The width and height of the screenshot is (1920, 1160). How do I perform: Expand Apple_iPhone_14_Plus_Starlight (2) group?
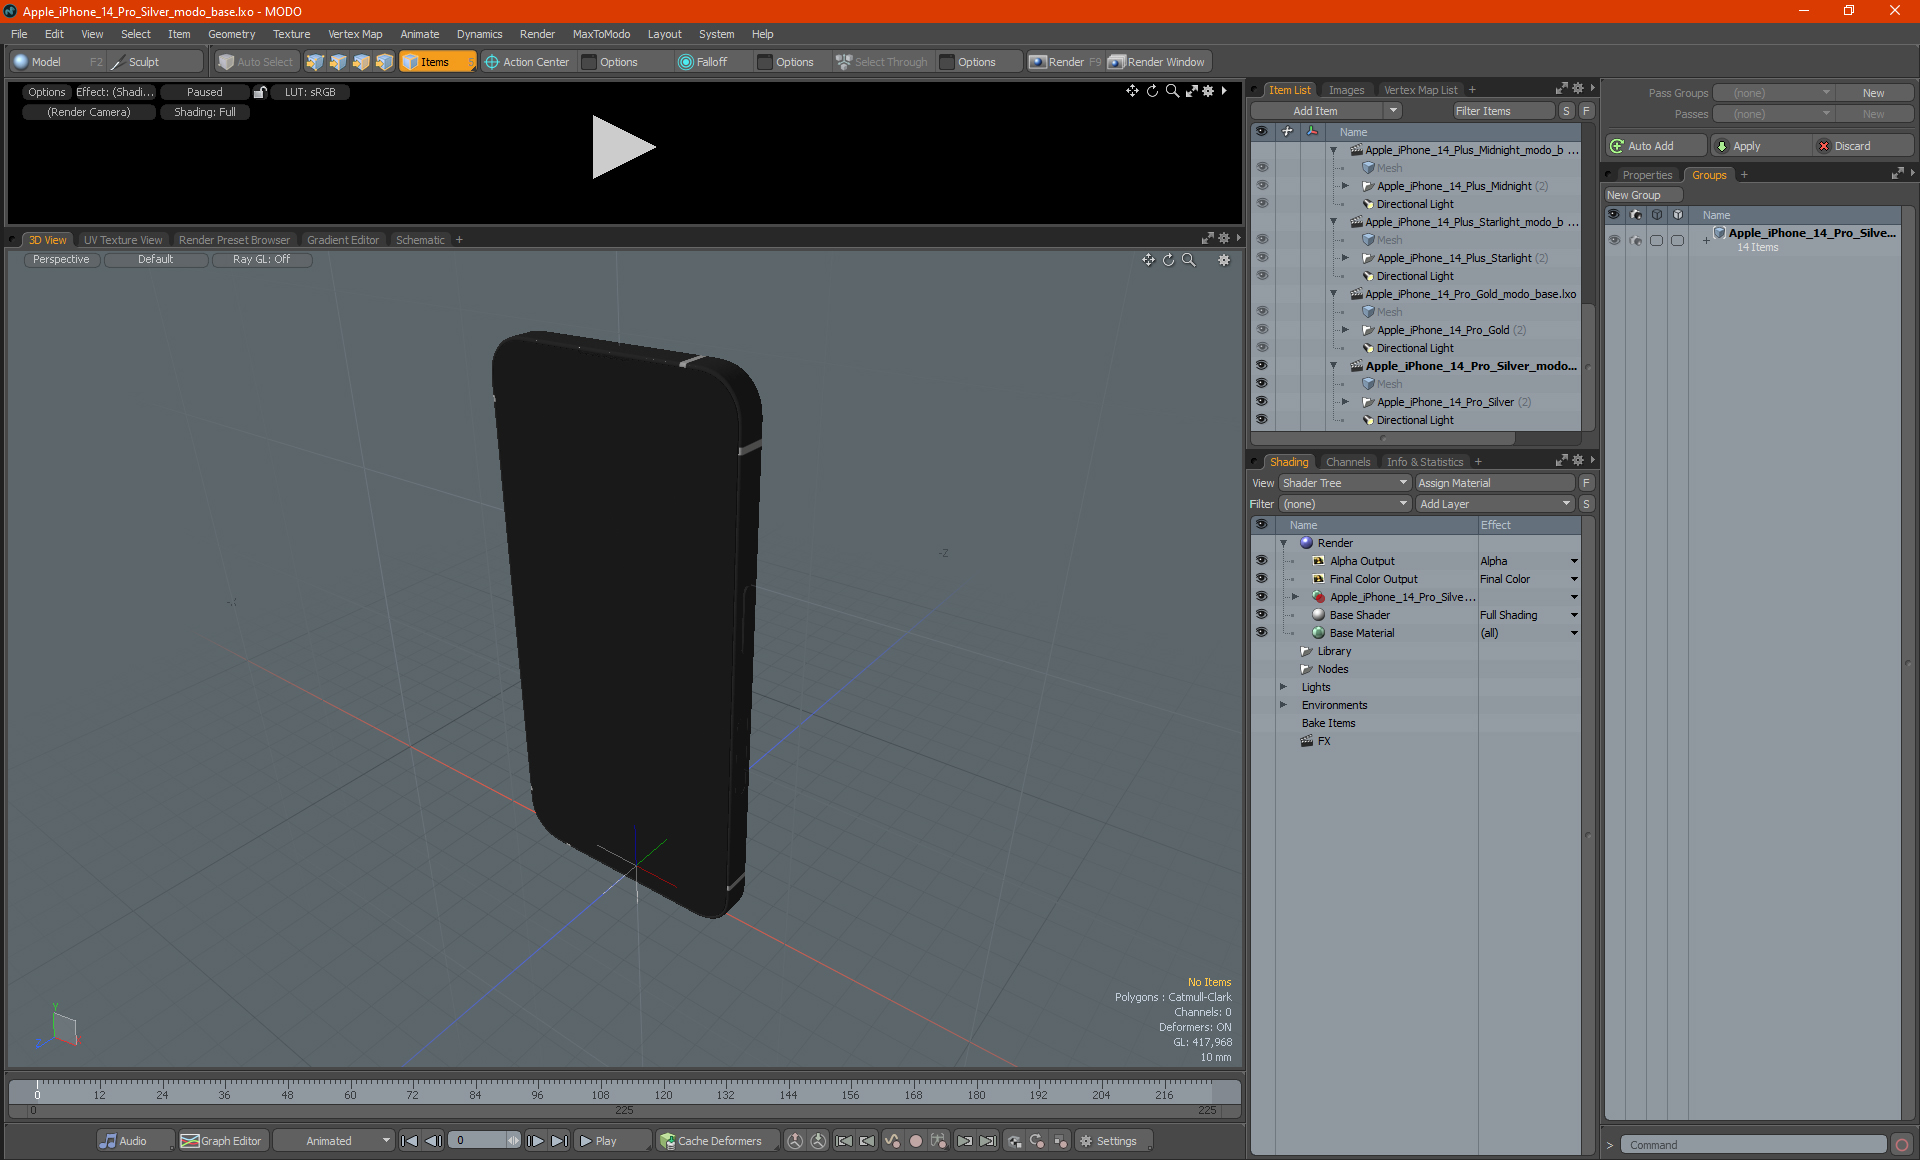click(1345, 258)
